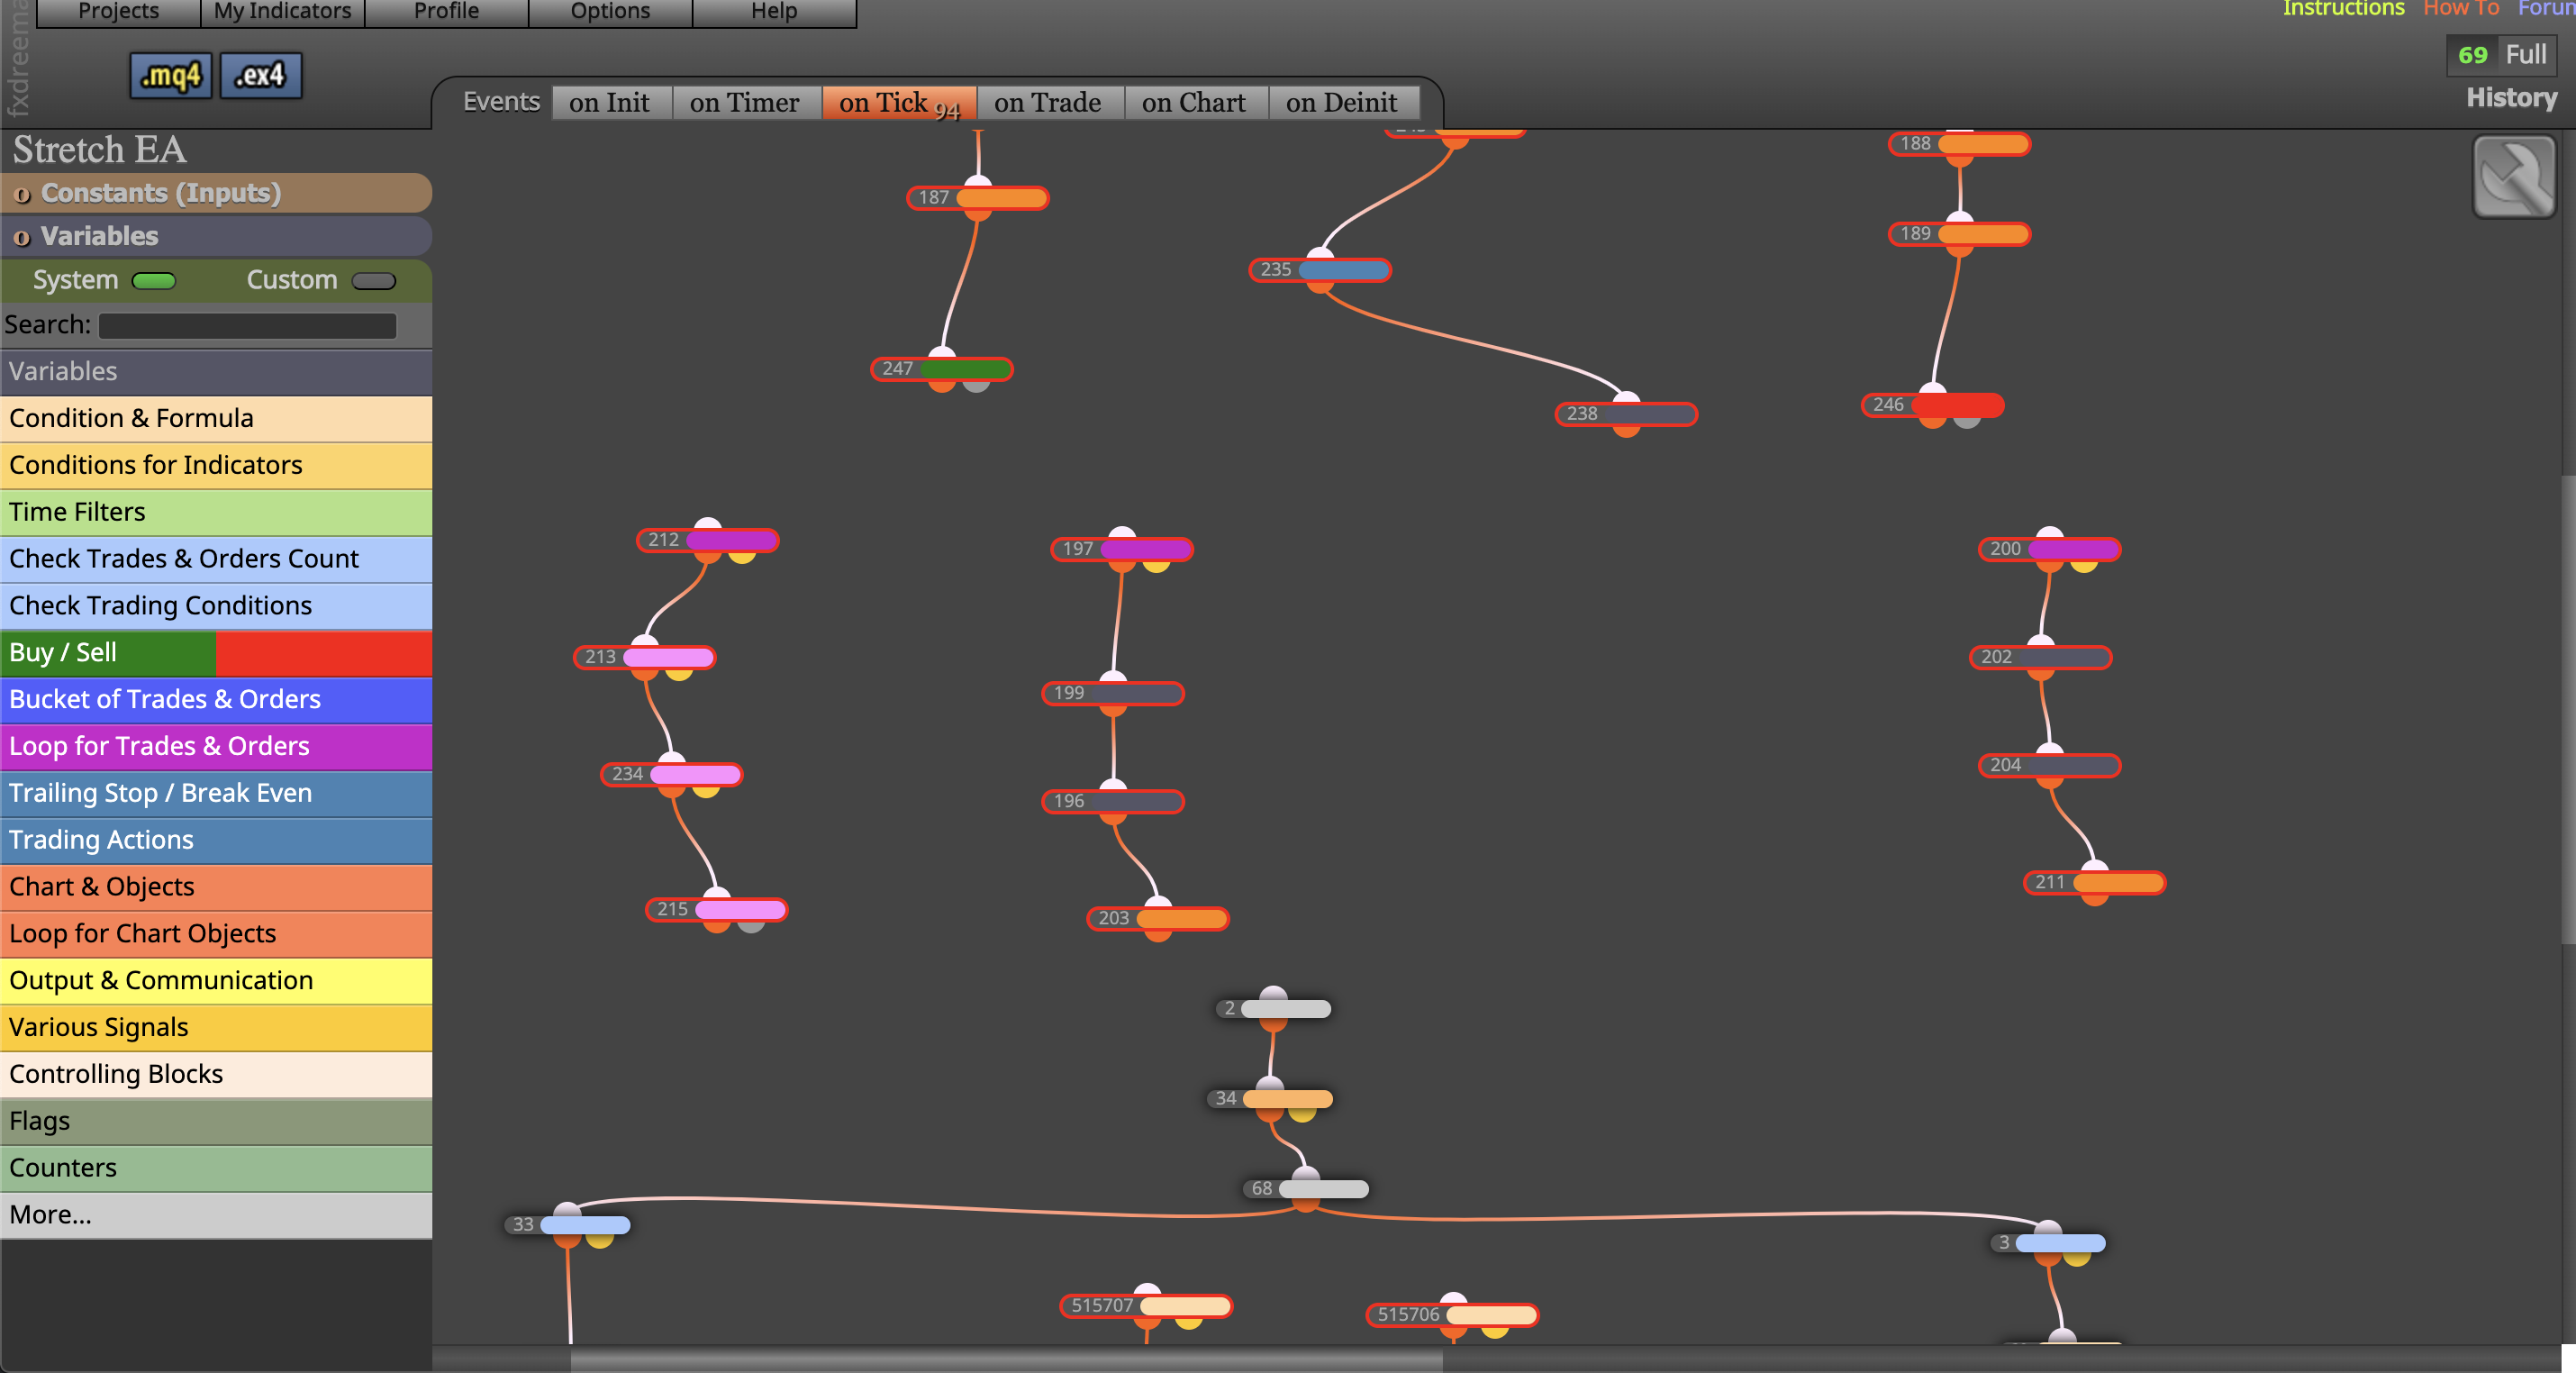
Task: Open the Profile menu
Action: [x=446, y=12]
